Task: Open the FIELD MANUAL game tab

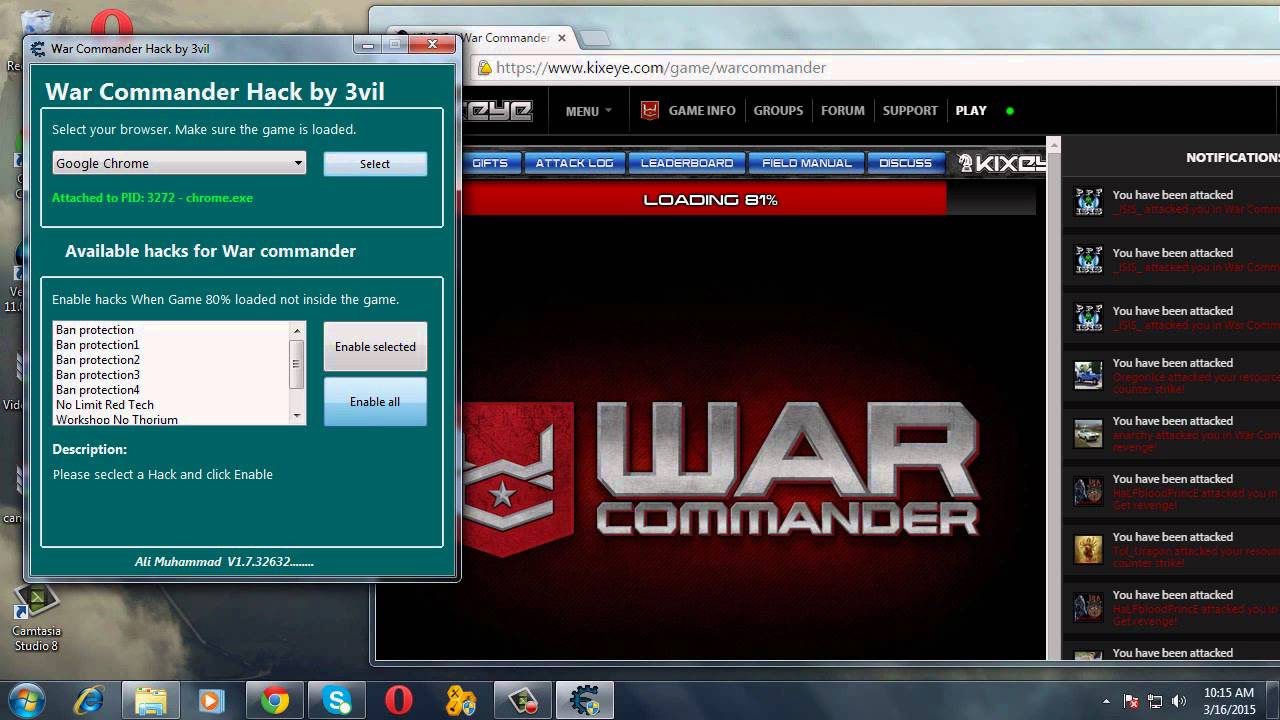Action: click(x=807, y=163)
